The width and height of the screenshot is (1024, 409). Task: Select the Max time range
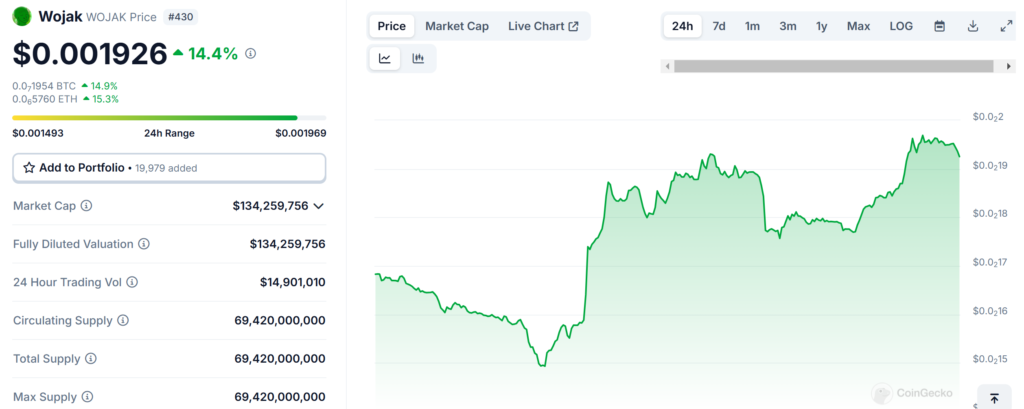tap(858, 26)
